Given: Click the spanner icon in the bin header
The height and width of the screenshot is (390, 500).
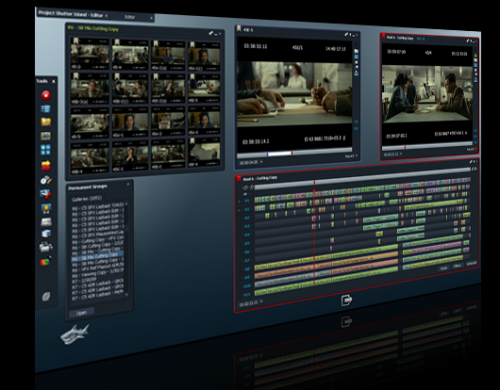Looking at the screenshot, I should (211, 33).
